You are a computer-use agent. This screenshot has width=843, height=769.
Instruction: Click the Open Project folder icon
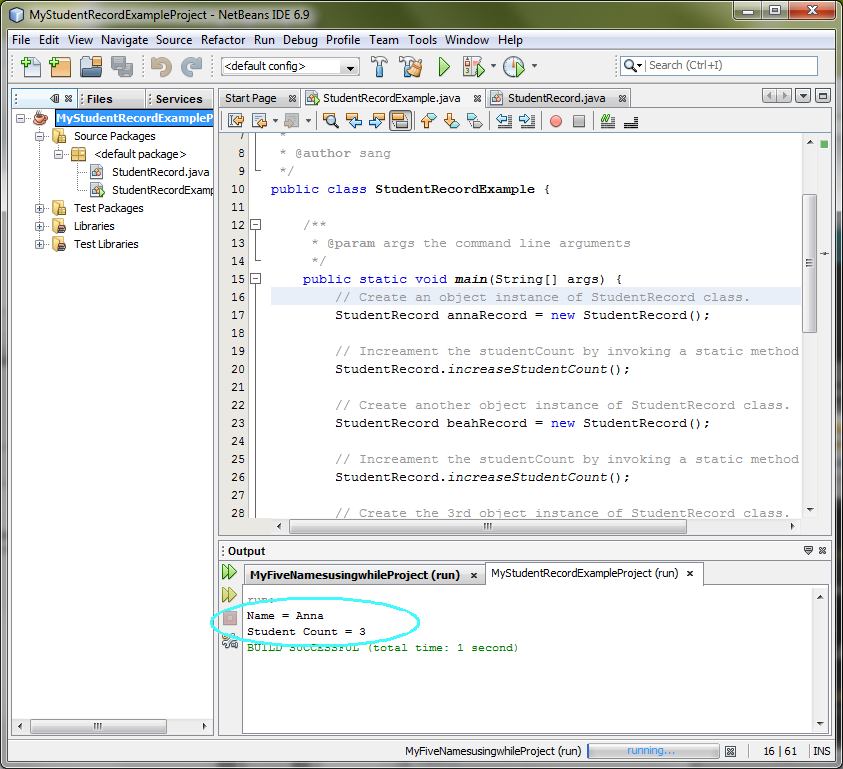point(91,67)
